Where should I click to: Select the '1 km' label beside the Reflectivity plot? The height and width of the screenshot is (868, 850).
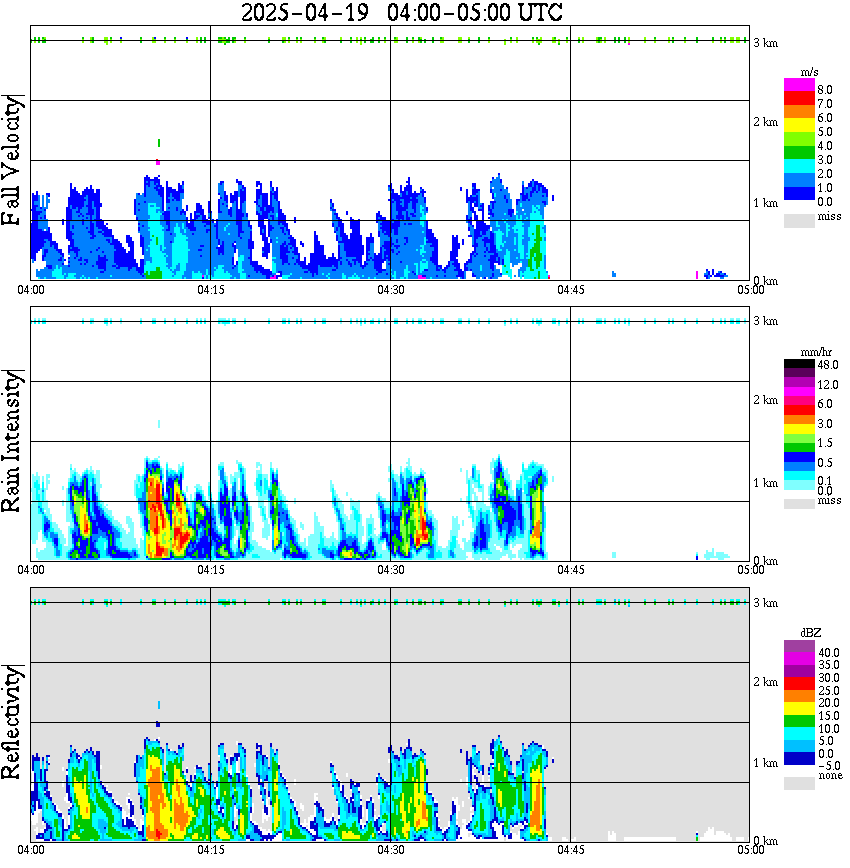click(x=766, y=763)
